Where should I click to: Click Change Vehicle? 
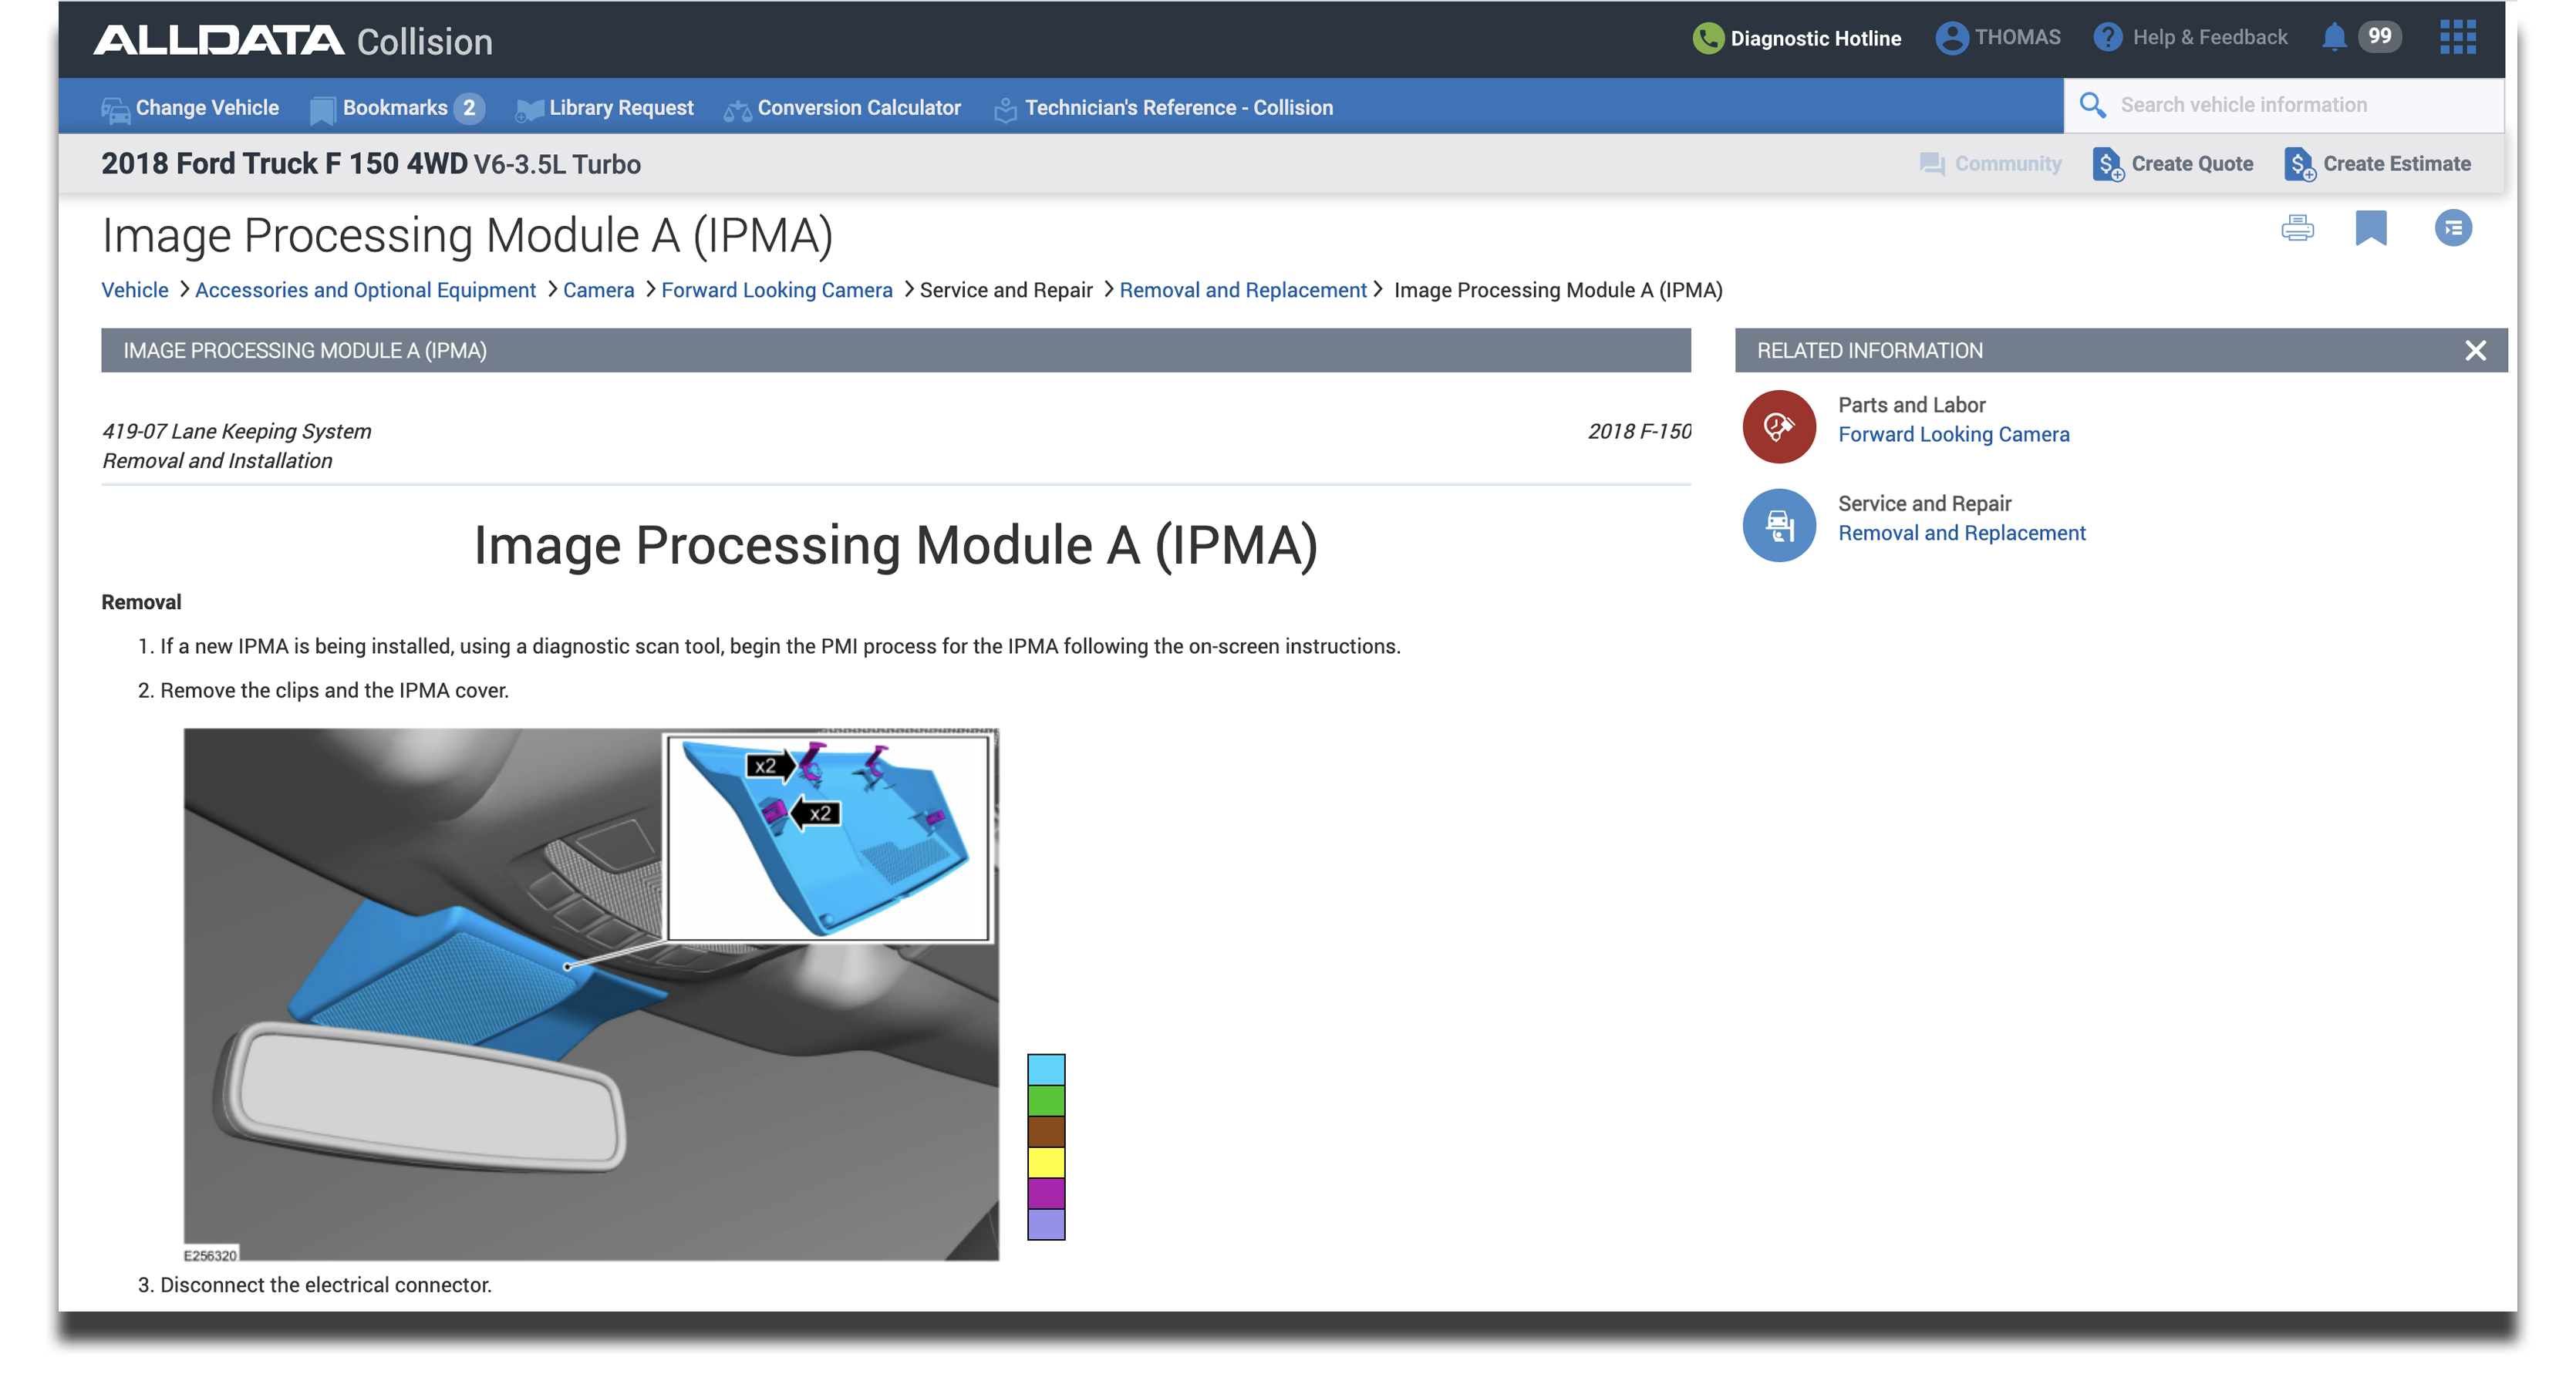(190, 108)
